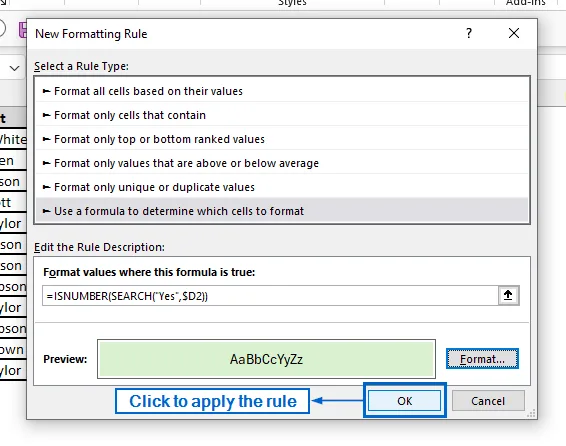Pick 'Format only values above or below average'
Viewport: 566px width, 446px height.
[282, 163]
